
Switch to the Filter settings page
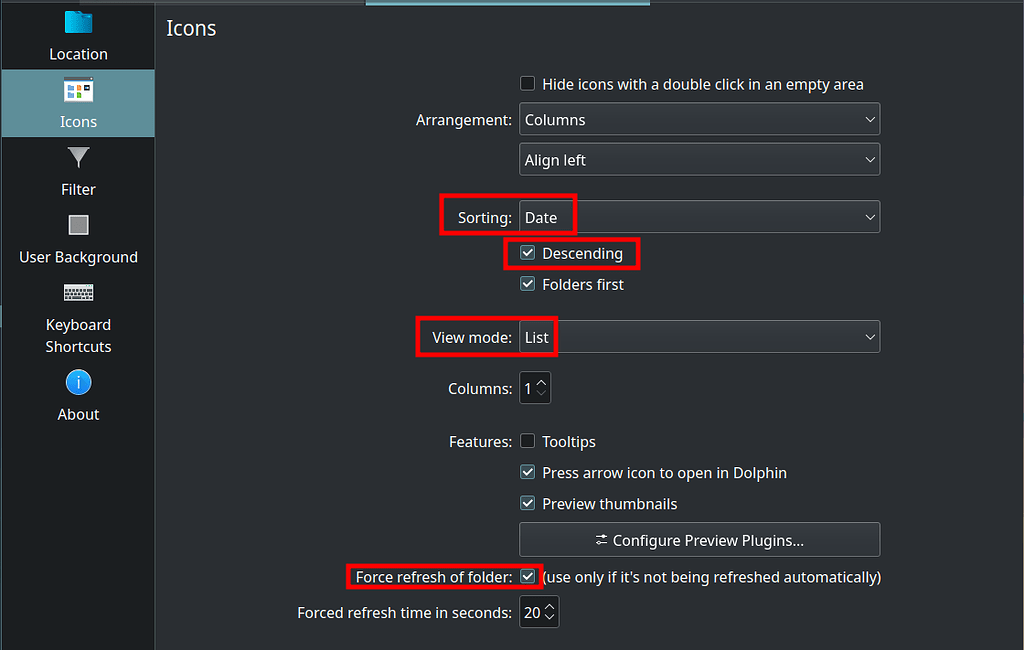78,172
